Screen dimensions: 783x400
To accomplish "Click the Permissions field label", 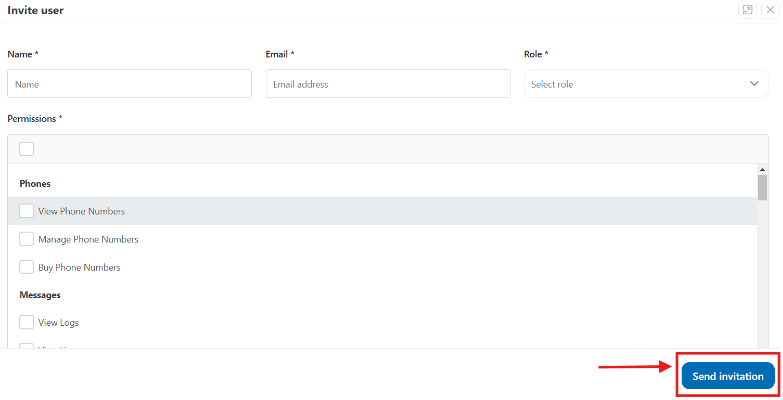I will (34, 119).
